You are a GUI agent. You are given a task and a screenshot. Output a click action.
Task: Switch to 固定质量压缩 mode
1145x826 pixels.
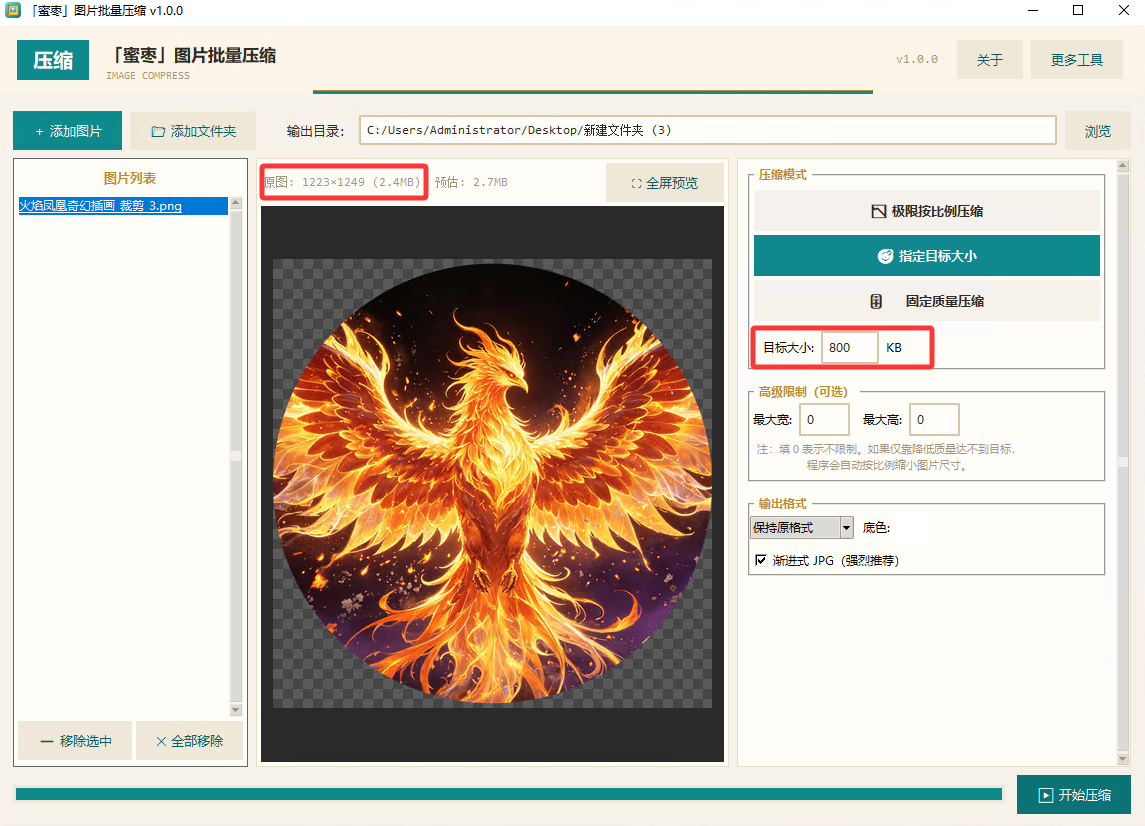[926, 301]
